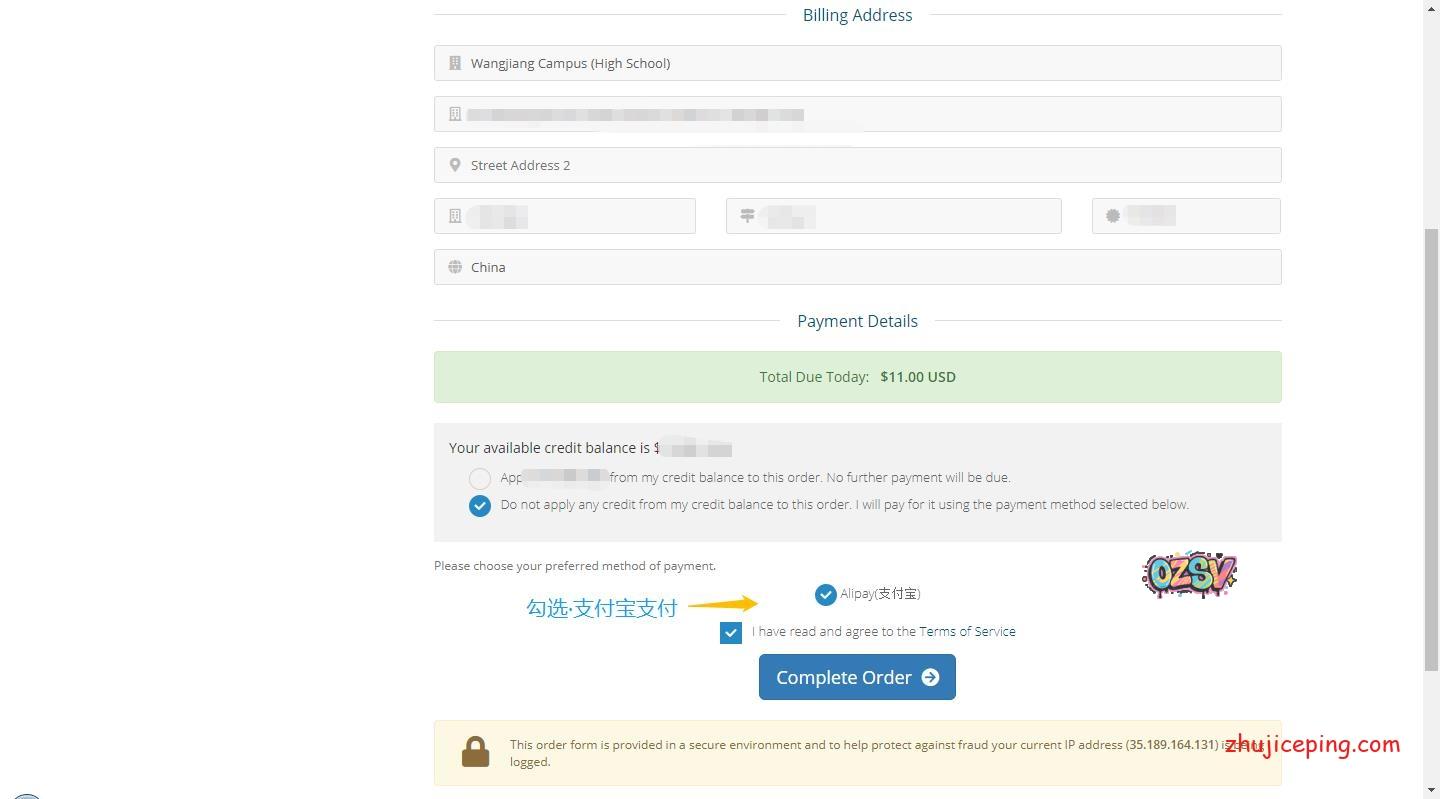Select apply credit balance radio option
Image resolution: width=1440 pixels, height=799 pixels.
[x=480, y=478]
